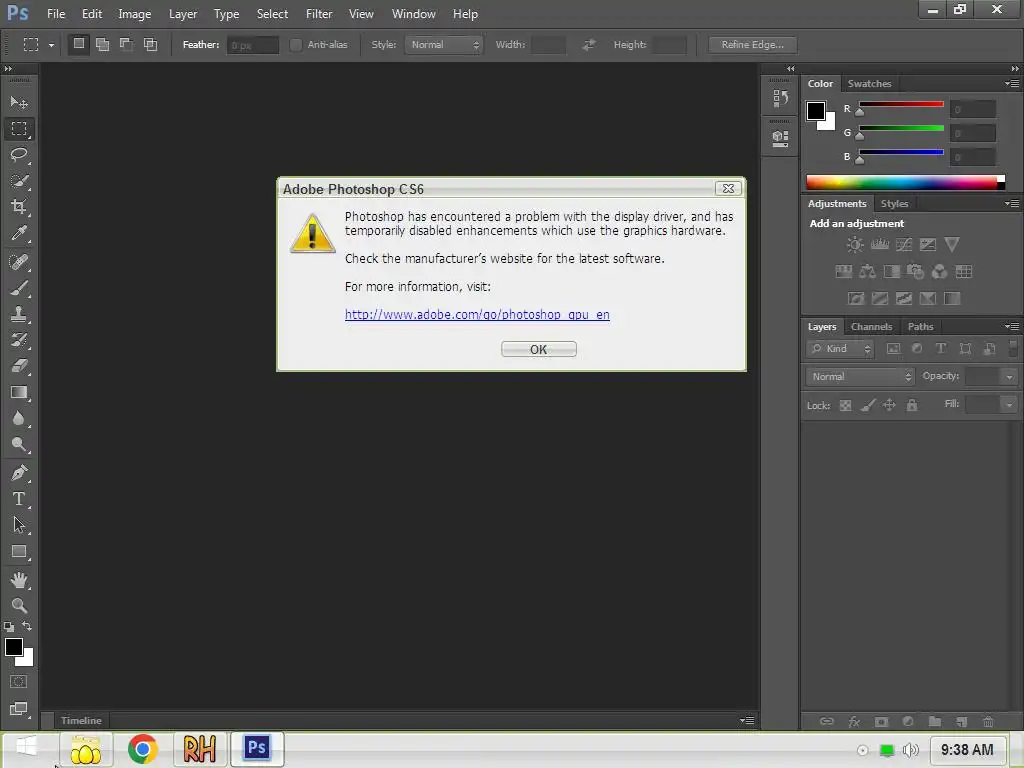Select the Zoom tool
Viewport: 1024px width, 768px height.
coord(19,606)
